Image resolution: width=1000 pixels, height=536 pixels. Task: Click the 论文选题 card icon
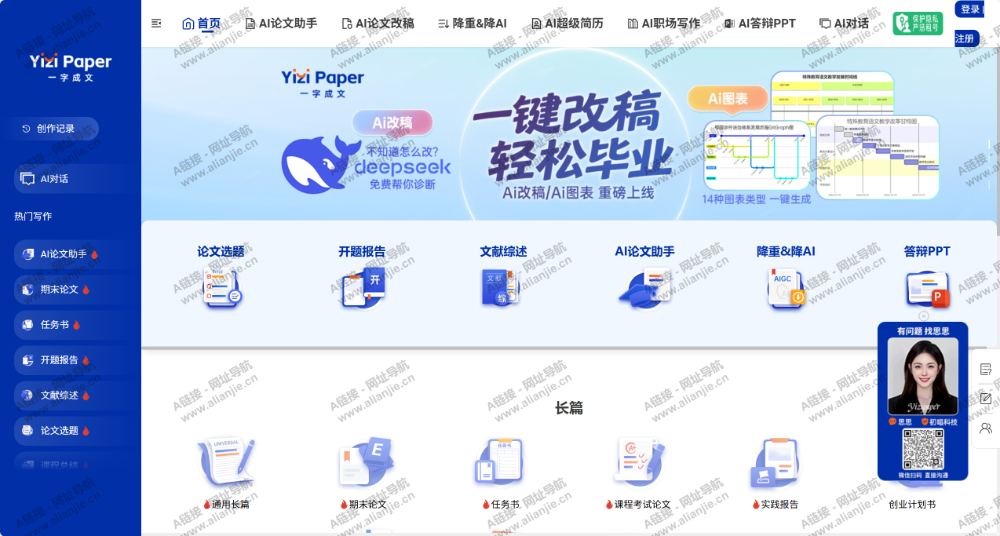[221, 288]
